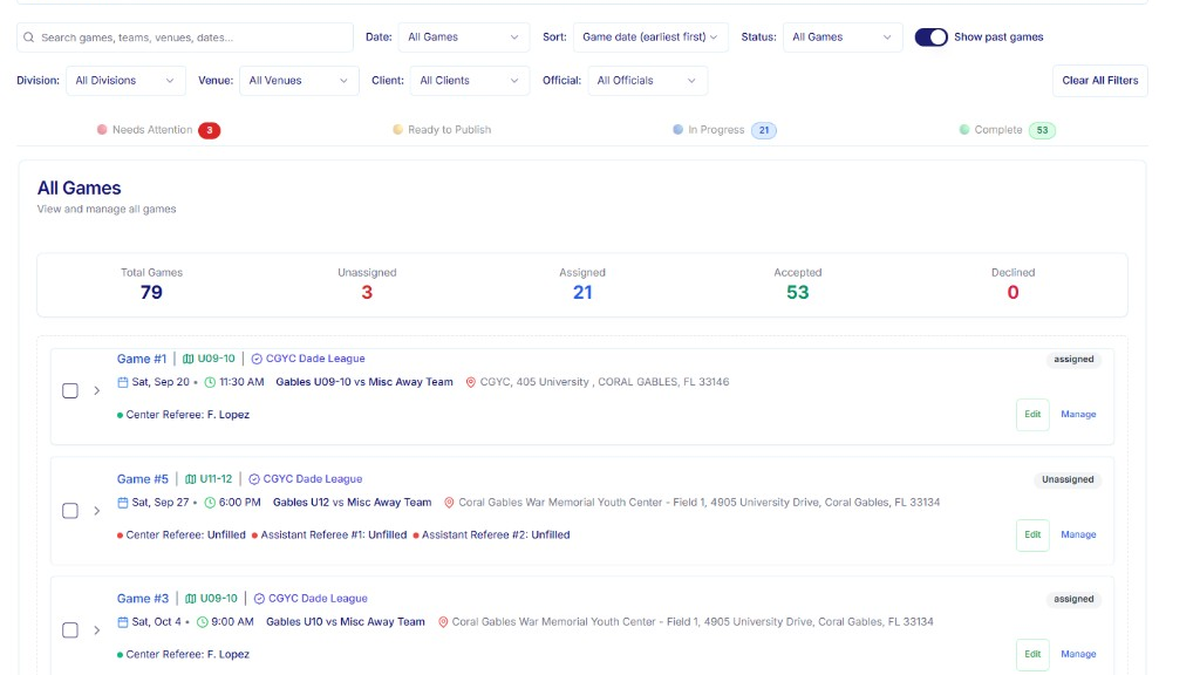Viewport: 1200px width, 675px height.
Task: Click Edit for Game #1
Action: pyautogui.click(x=1033, y=414)
